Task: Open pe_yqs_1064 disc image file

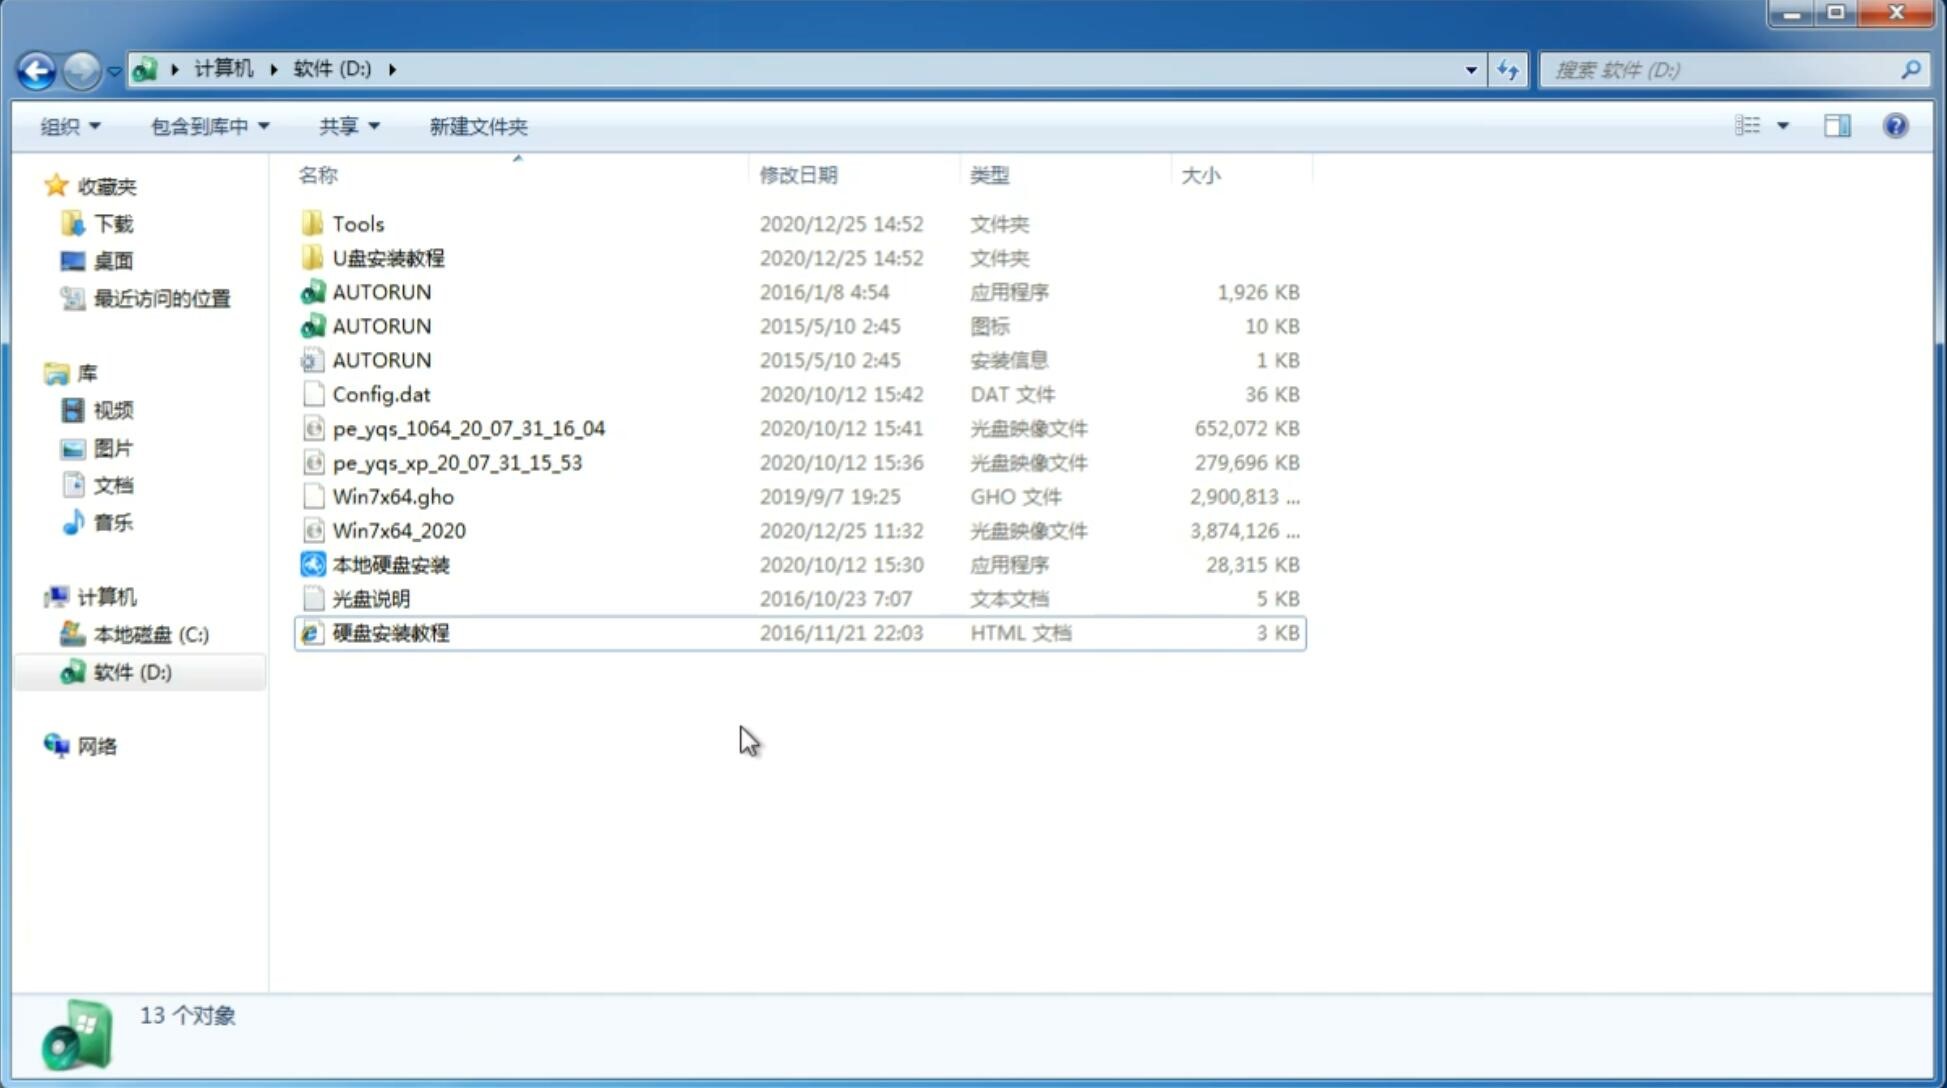Action: coord(469,428)
